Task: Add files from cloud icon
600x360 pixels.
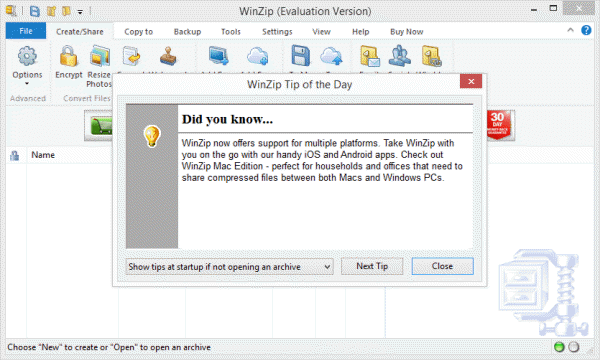Action: pyautogui.click(x=258, y=56)
